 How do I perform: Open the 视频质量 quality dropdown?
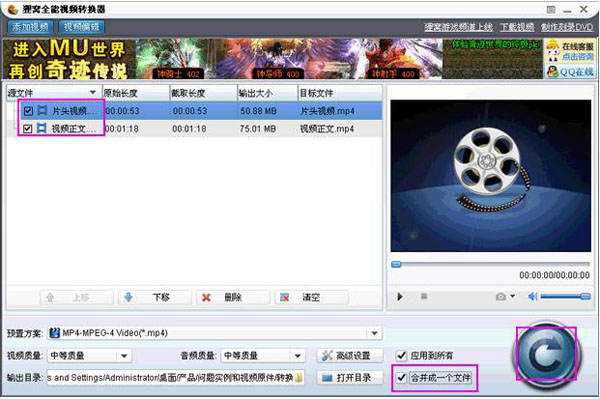click(x=124, y=356)
